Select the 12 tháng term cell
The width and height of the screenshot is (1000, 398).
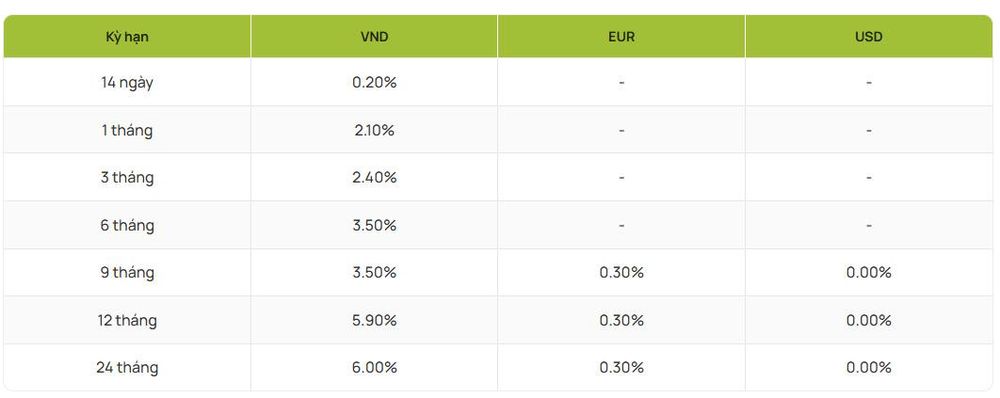pyautogui.click(x=127, y=320)
